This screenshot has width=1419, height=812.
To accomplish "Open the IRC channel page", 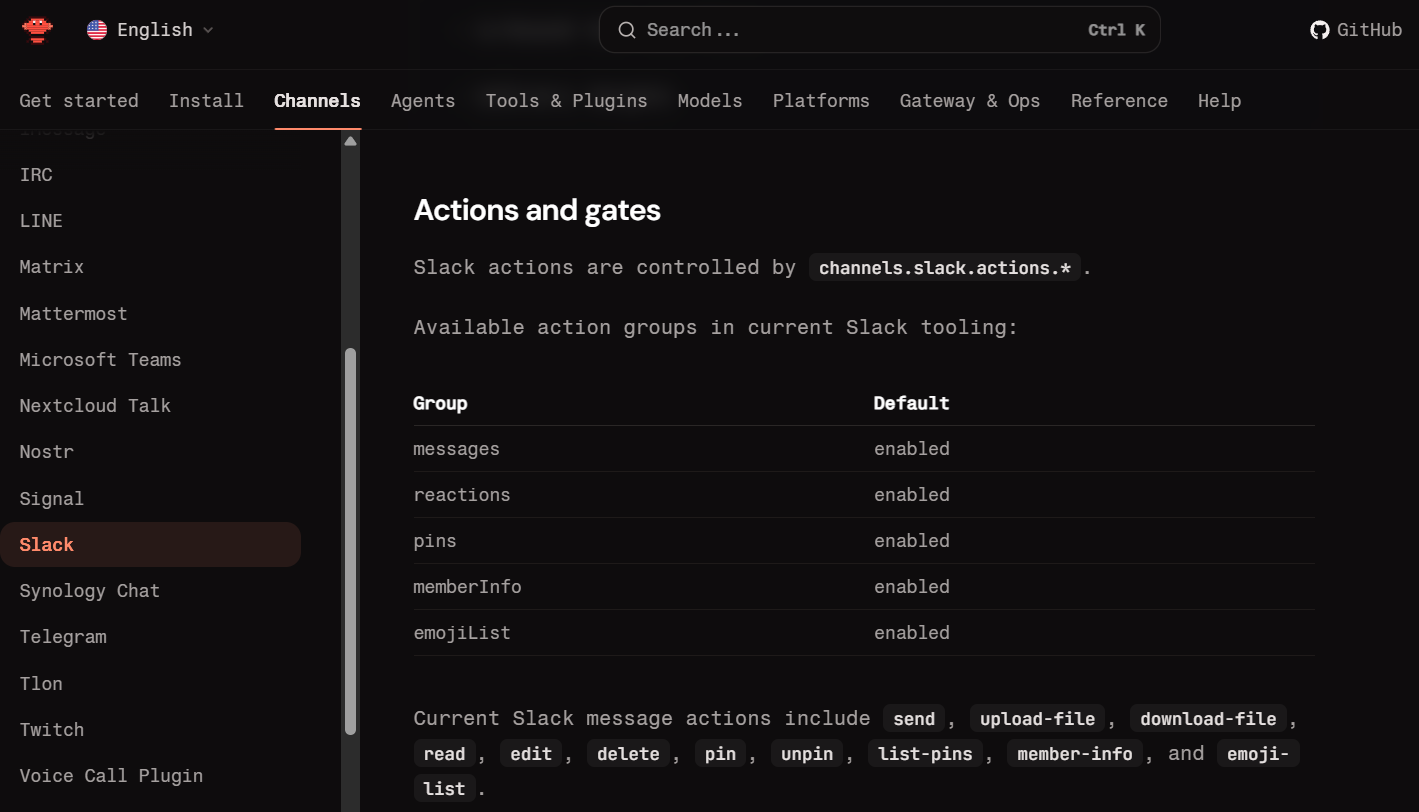I will pyautogui.click(x=36, y=175).
